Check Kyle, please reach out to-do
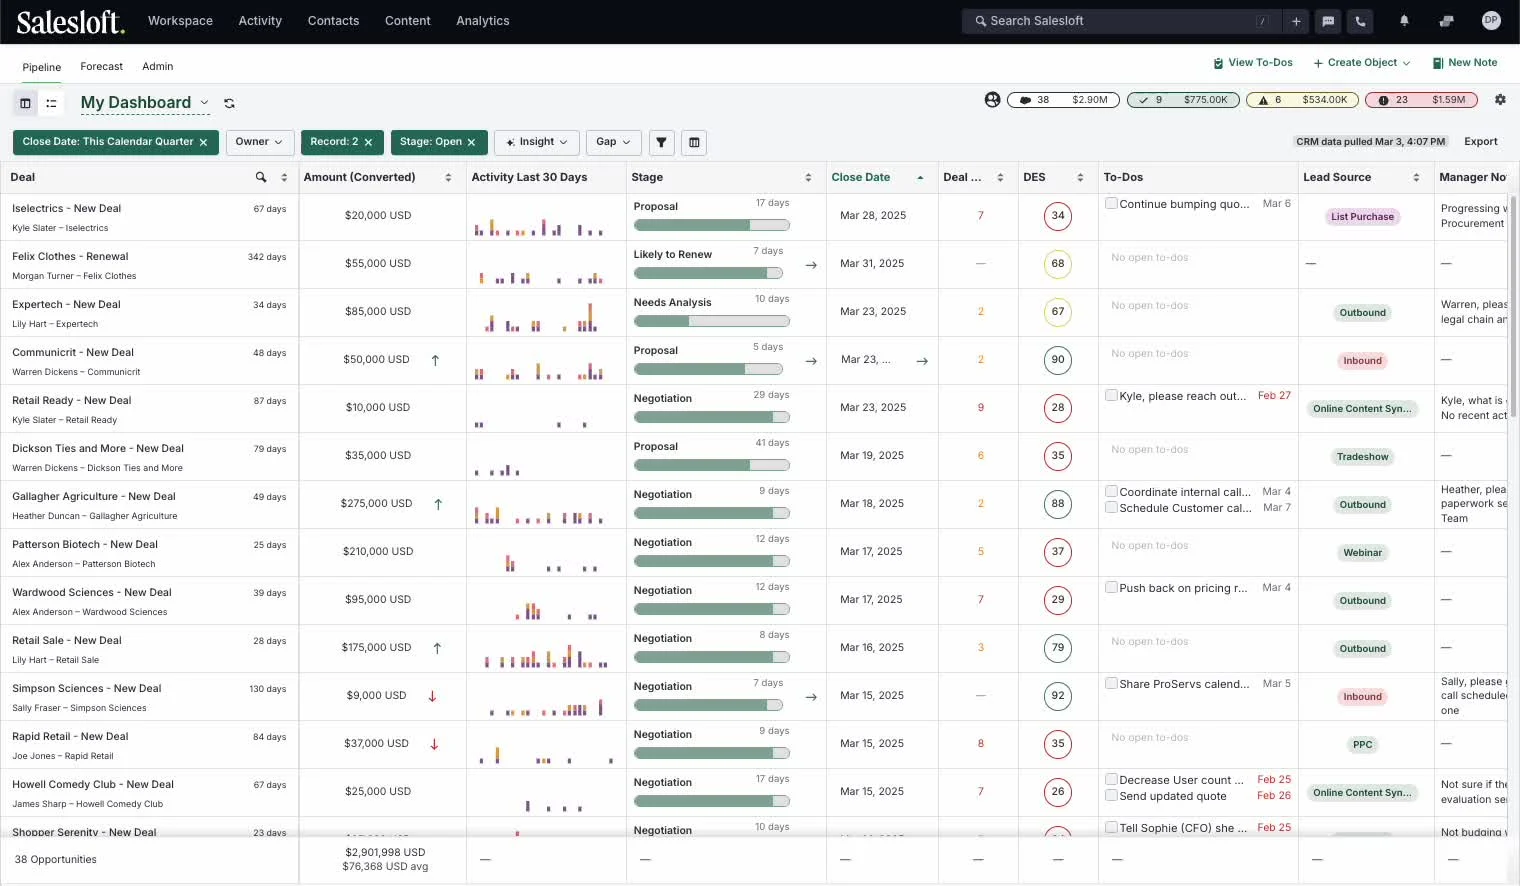Screen dimensions: 1520x886 coord(1111,395)
